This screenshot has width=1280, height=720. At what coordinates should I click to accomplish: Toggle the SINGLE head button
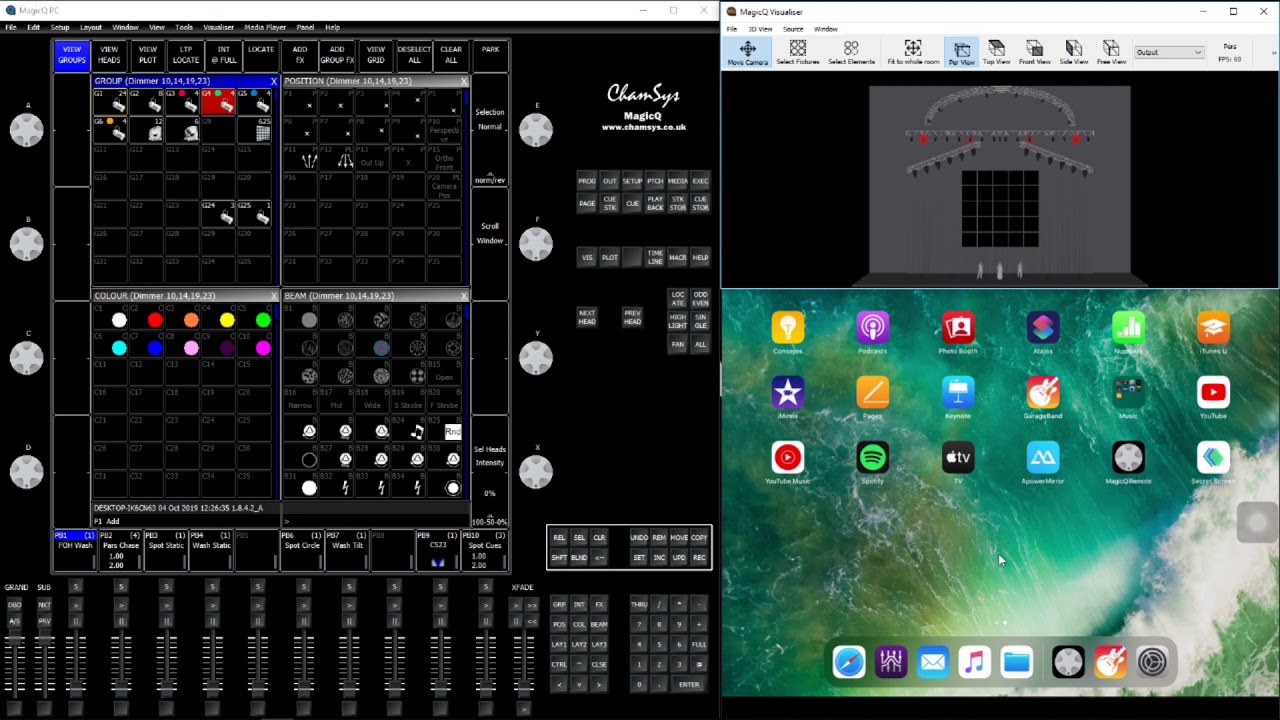click(701, 320)
